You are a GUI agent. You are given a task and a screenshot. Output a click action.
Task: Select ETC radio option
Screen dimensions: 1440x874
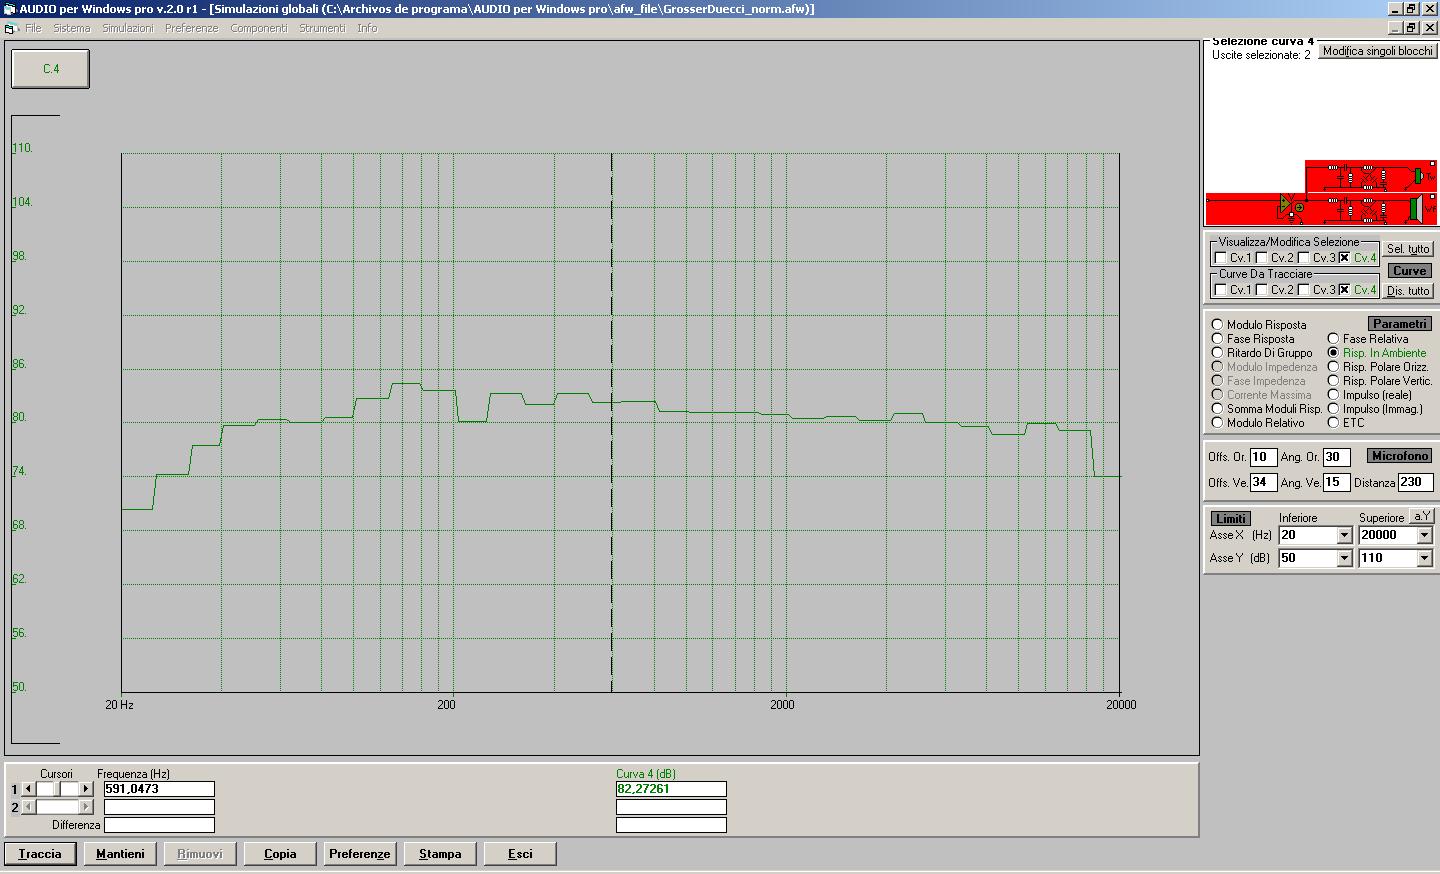coord(1333,423)
